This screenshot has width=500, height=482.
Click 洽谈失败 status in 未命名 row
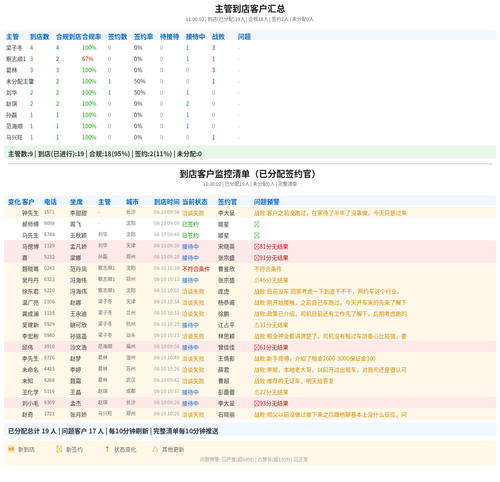click(x=193, y=370)
